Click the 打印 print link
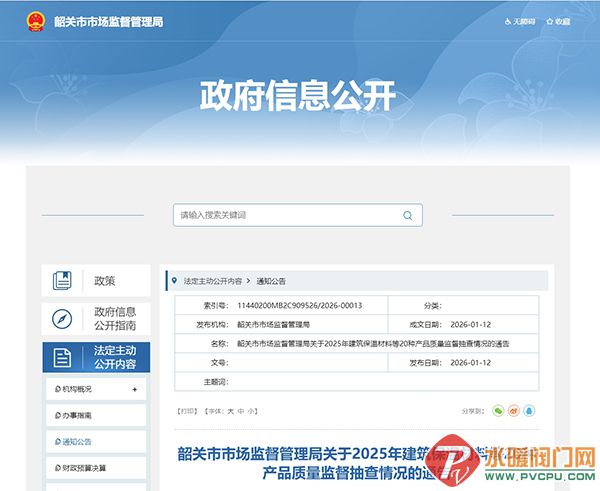This screenshot has height=491, width=600. click(186, 411)
